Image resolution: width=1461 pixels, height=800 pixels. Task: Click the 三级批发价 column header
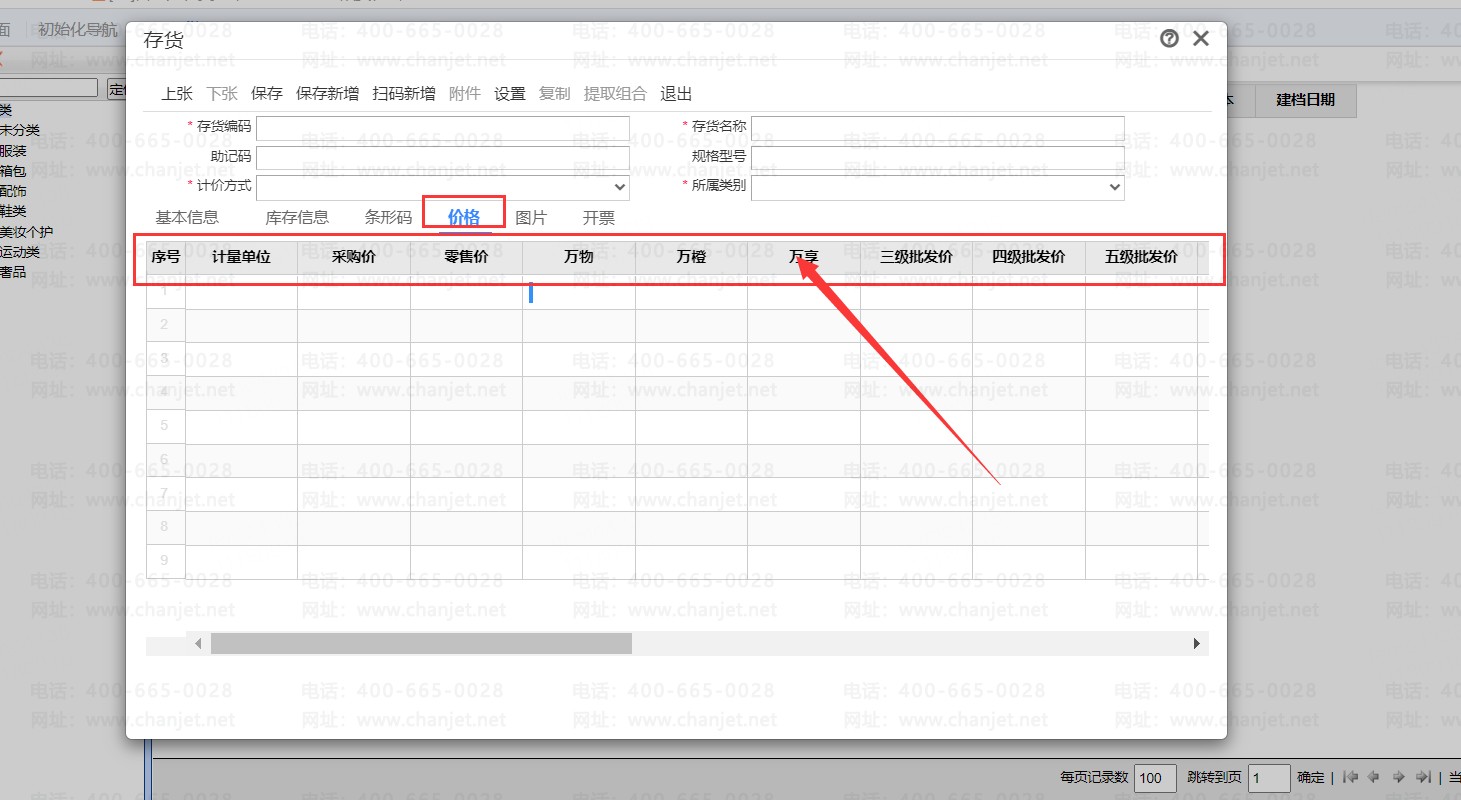point(917,257)
